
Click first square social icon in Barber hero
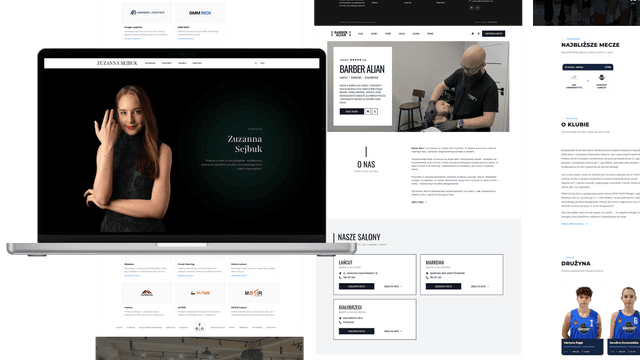tap(368, 111)
